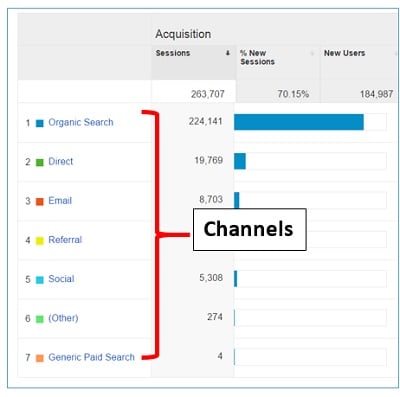Click the green Direct channel color square
The width and height of the screenshot is (400, 397).
(x=40, y=163)
